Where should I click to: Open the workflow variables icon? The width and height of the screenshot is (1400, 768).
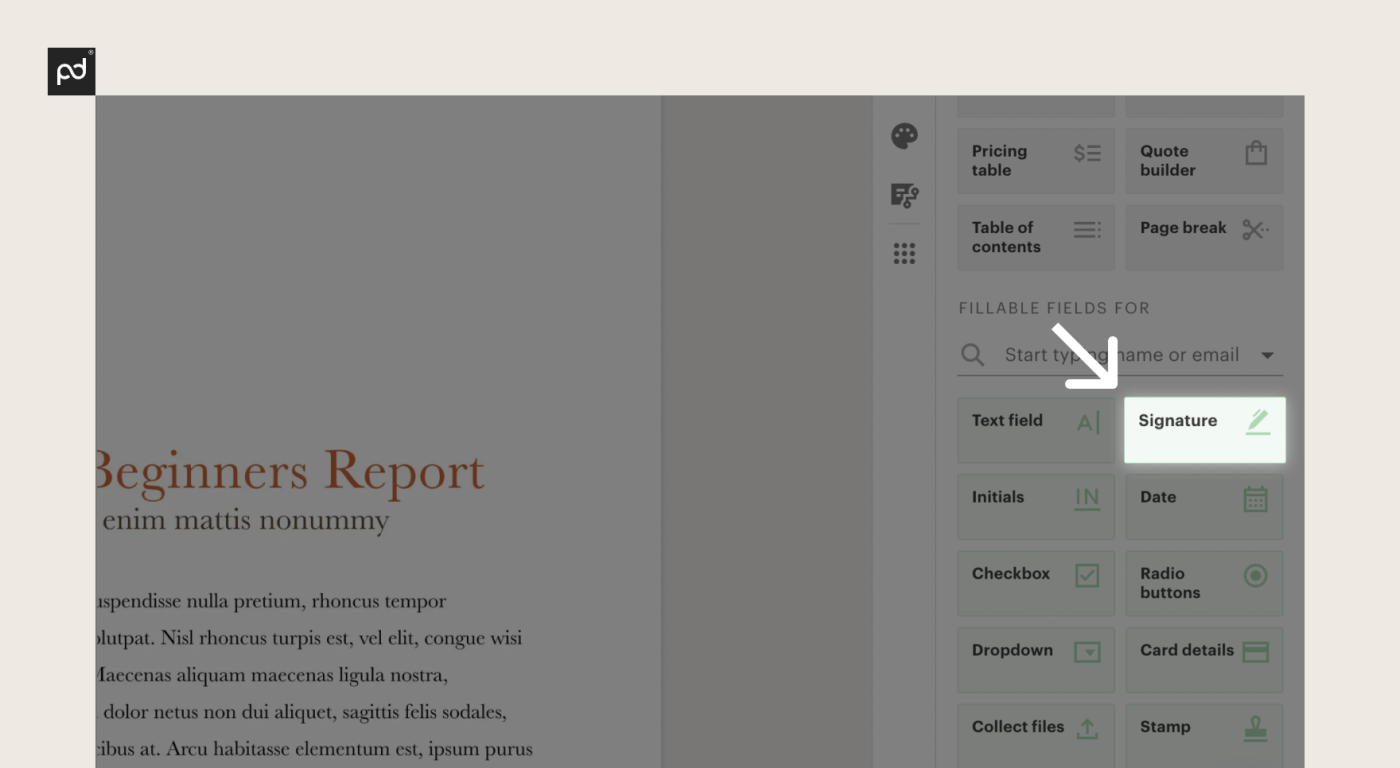pos(904,195)
